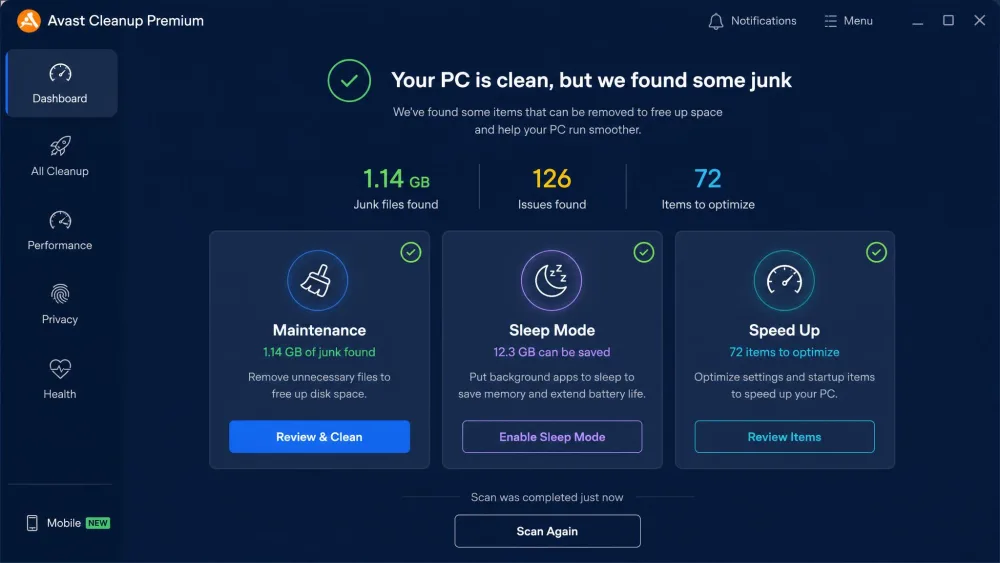Click the Review & Clean button
This screenshot has height=563, width=1000.
(319, 437)
